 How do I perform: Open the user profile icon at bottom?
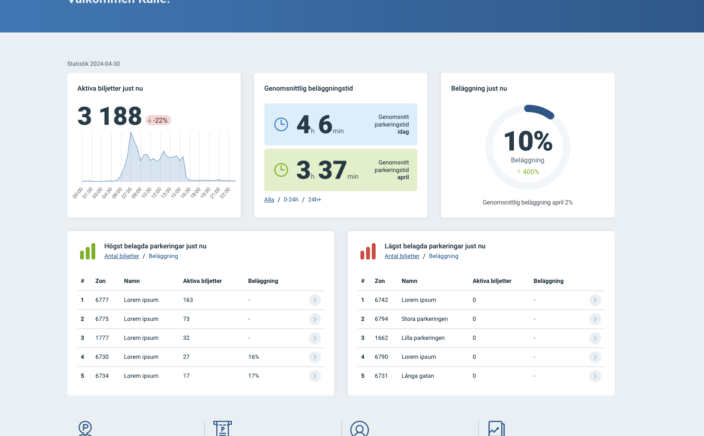tap(359, 428)
